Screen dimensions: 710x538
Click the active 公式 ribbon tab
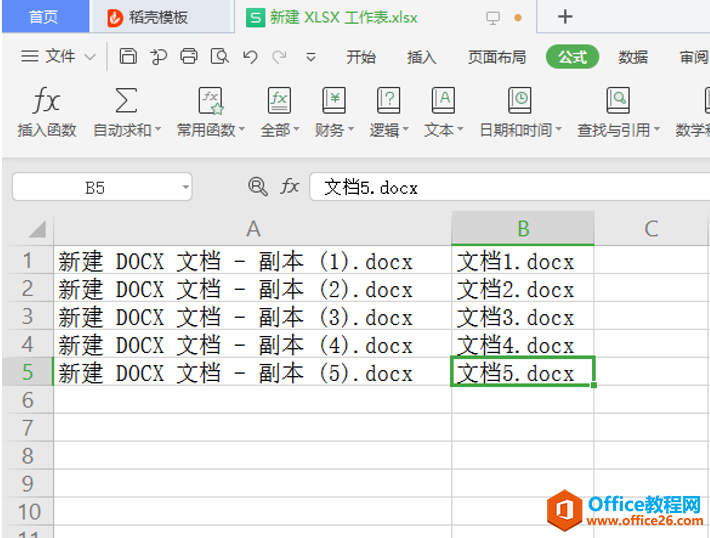572,57
